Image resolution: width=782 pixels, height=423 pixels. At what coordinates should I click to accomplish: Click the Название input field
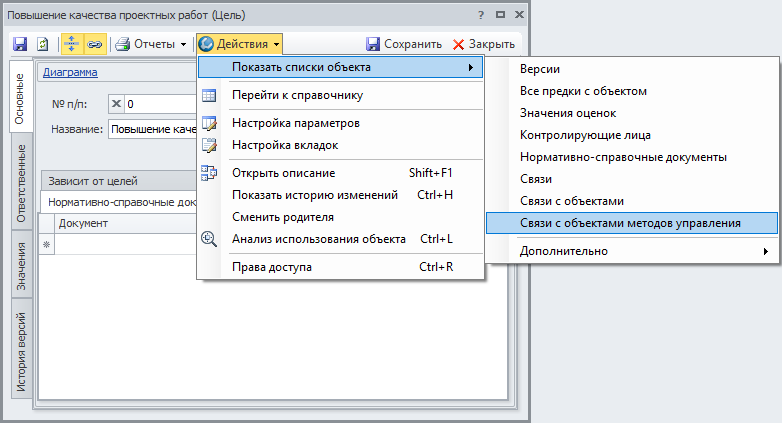pos(152,129)
